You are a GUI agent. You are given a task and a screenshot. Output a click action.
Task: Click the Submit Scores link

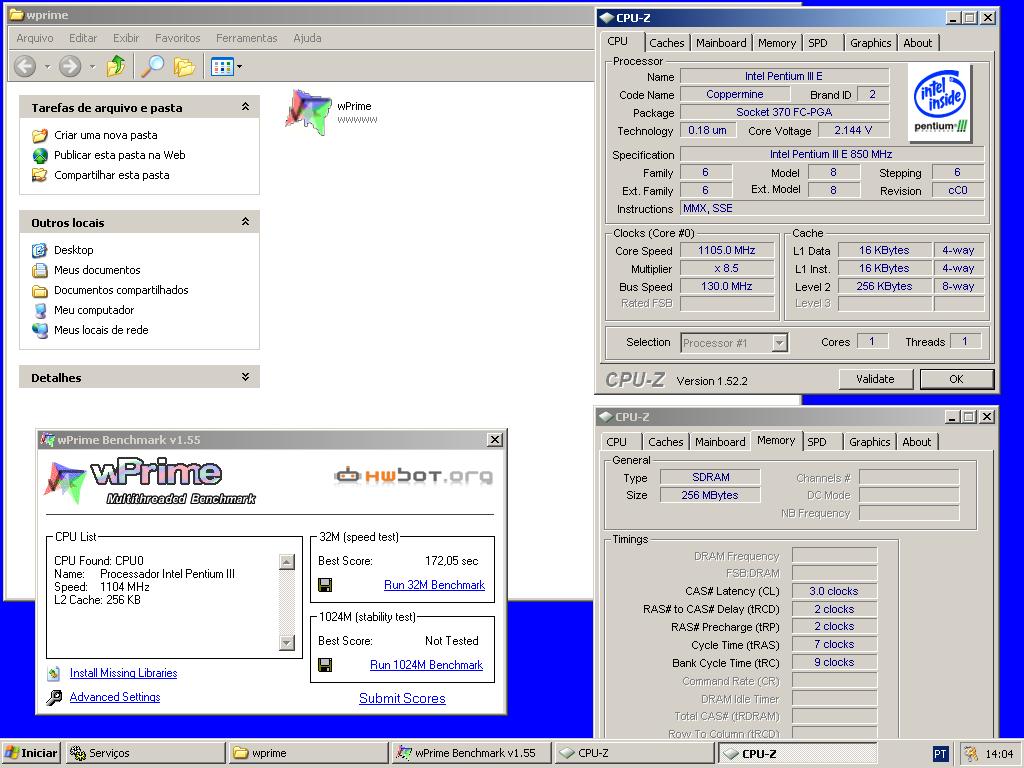pos(402,698)
